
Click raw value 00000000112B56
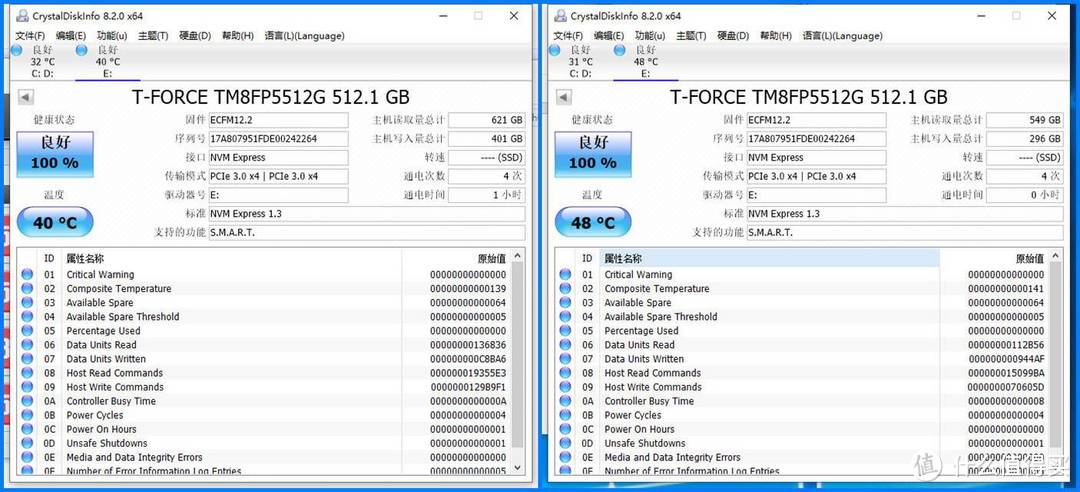coord(1006,345)
